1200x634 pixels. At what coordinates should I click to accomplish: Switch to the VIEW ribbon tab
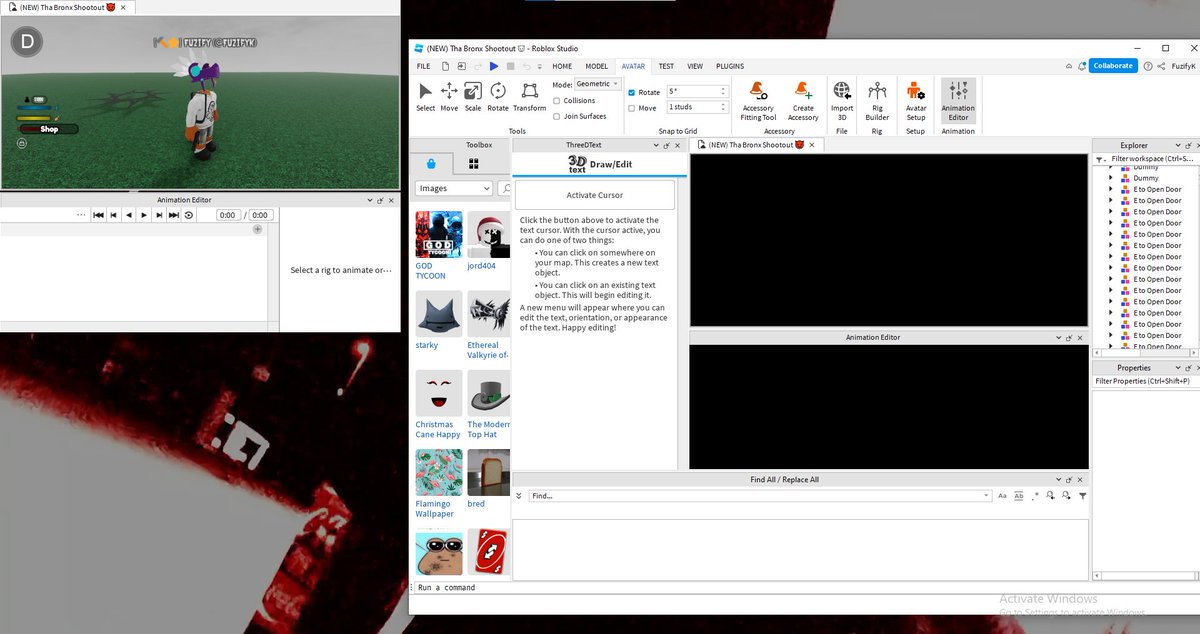(695, 66)
